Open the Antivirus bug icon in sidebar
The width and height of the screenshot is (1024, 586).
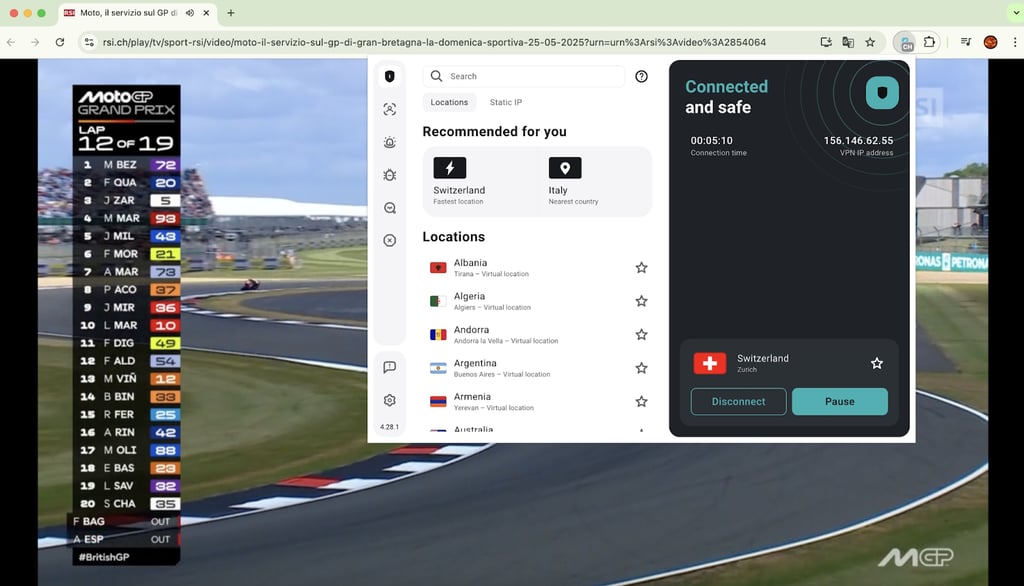pos(390,175)
